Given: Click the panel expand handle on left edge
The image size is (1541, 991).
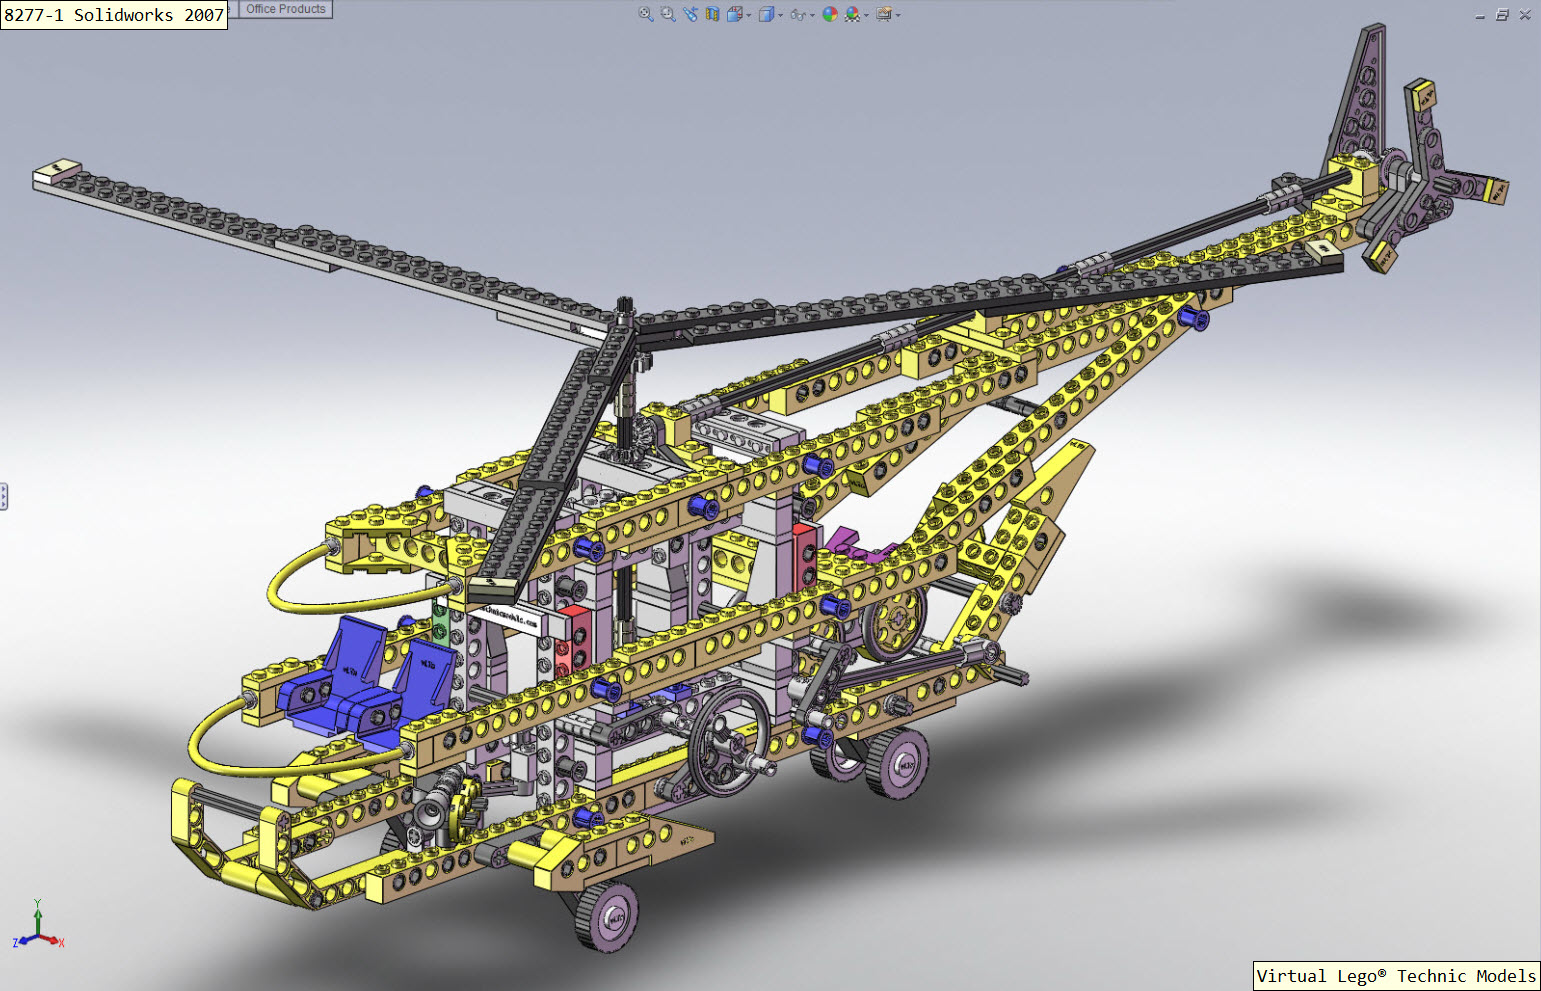Looking at the screenshot, I should coord(4,496).
